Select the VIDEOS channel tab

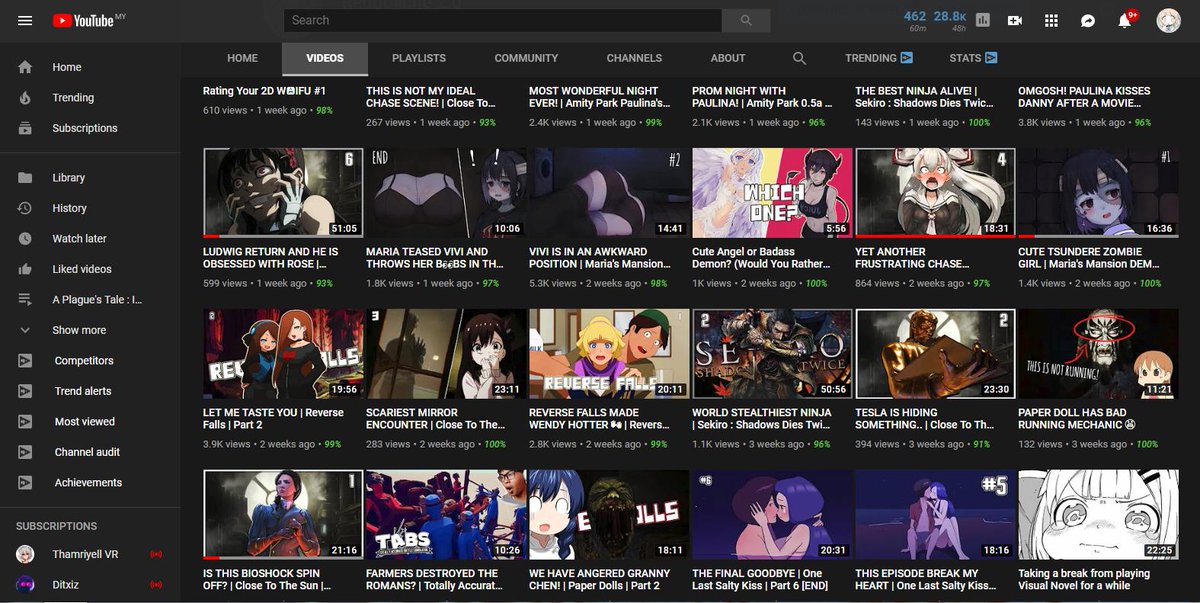pos(325,58)
